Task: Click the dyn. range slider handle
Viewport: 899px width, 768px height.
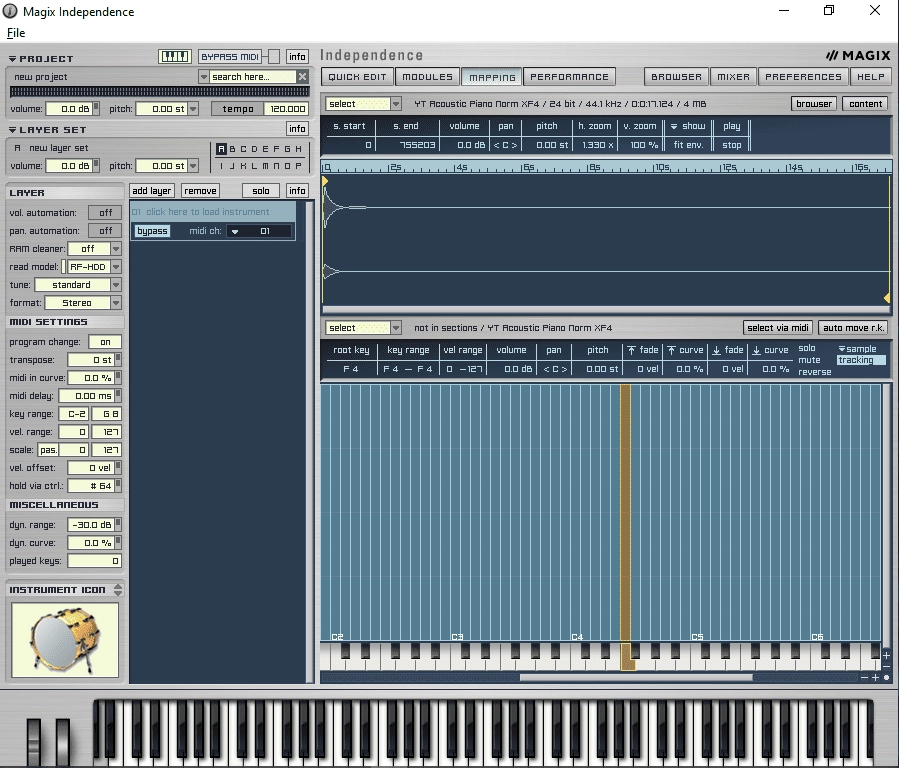Action: tap(118, 523)
